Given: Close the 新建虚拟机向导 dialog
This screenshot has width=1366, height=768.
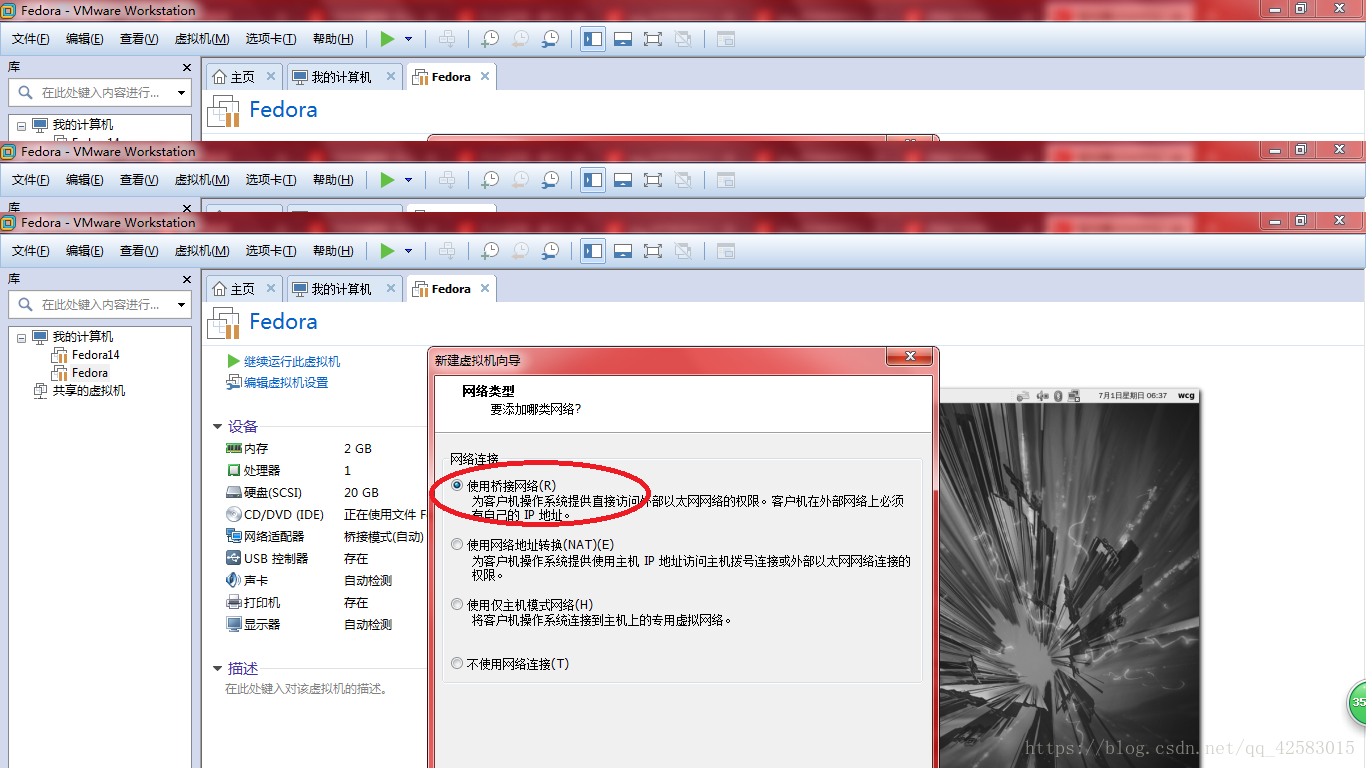Looking at the screenshot, I should [x=910, y=356].
